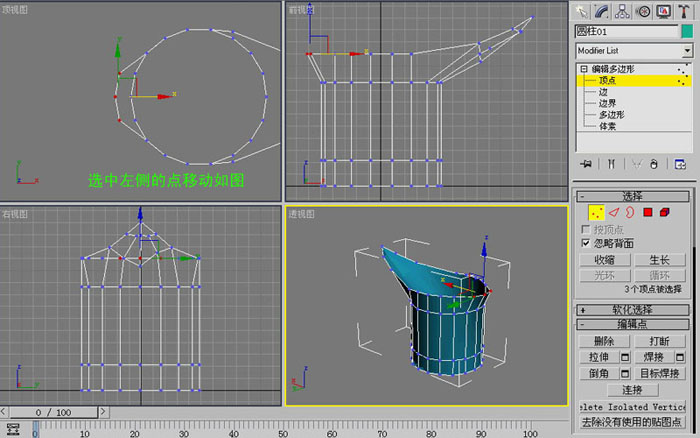
Task: Click the 循环 button
Action: point(659,275)
